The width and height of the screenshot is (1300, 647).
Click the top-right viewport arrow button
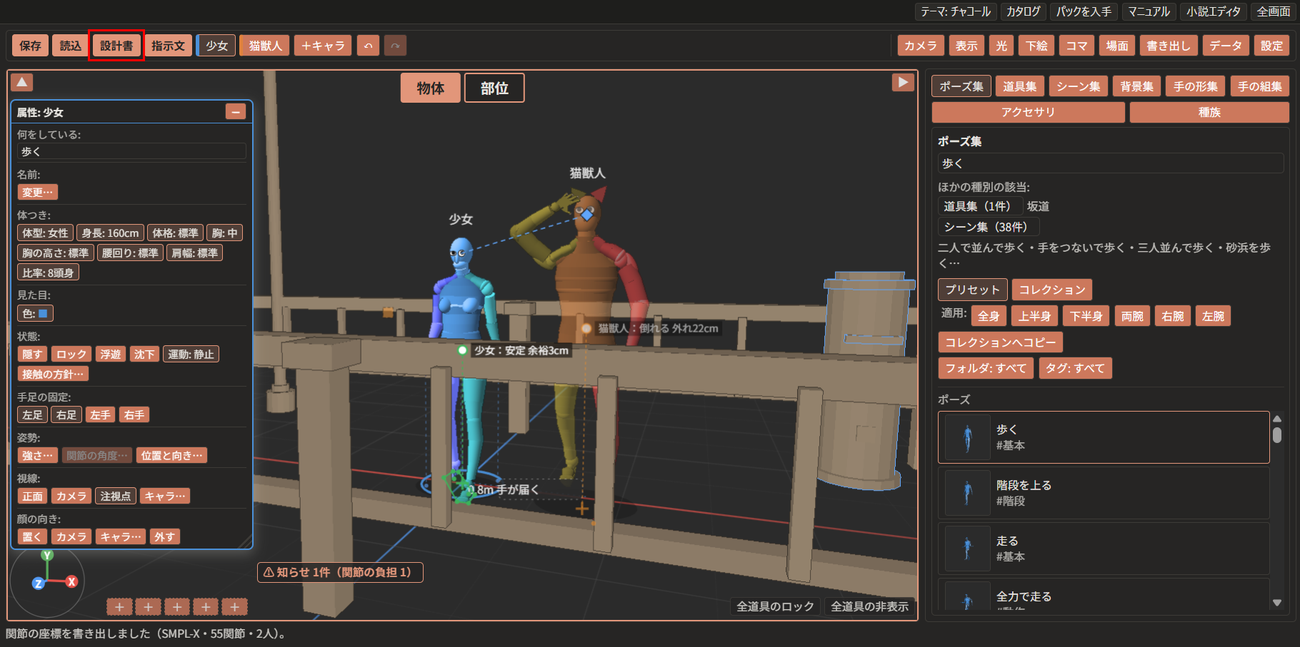coord(903,82)
